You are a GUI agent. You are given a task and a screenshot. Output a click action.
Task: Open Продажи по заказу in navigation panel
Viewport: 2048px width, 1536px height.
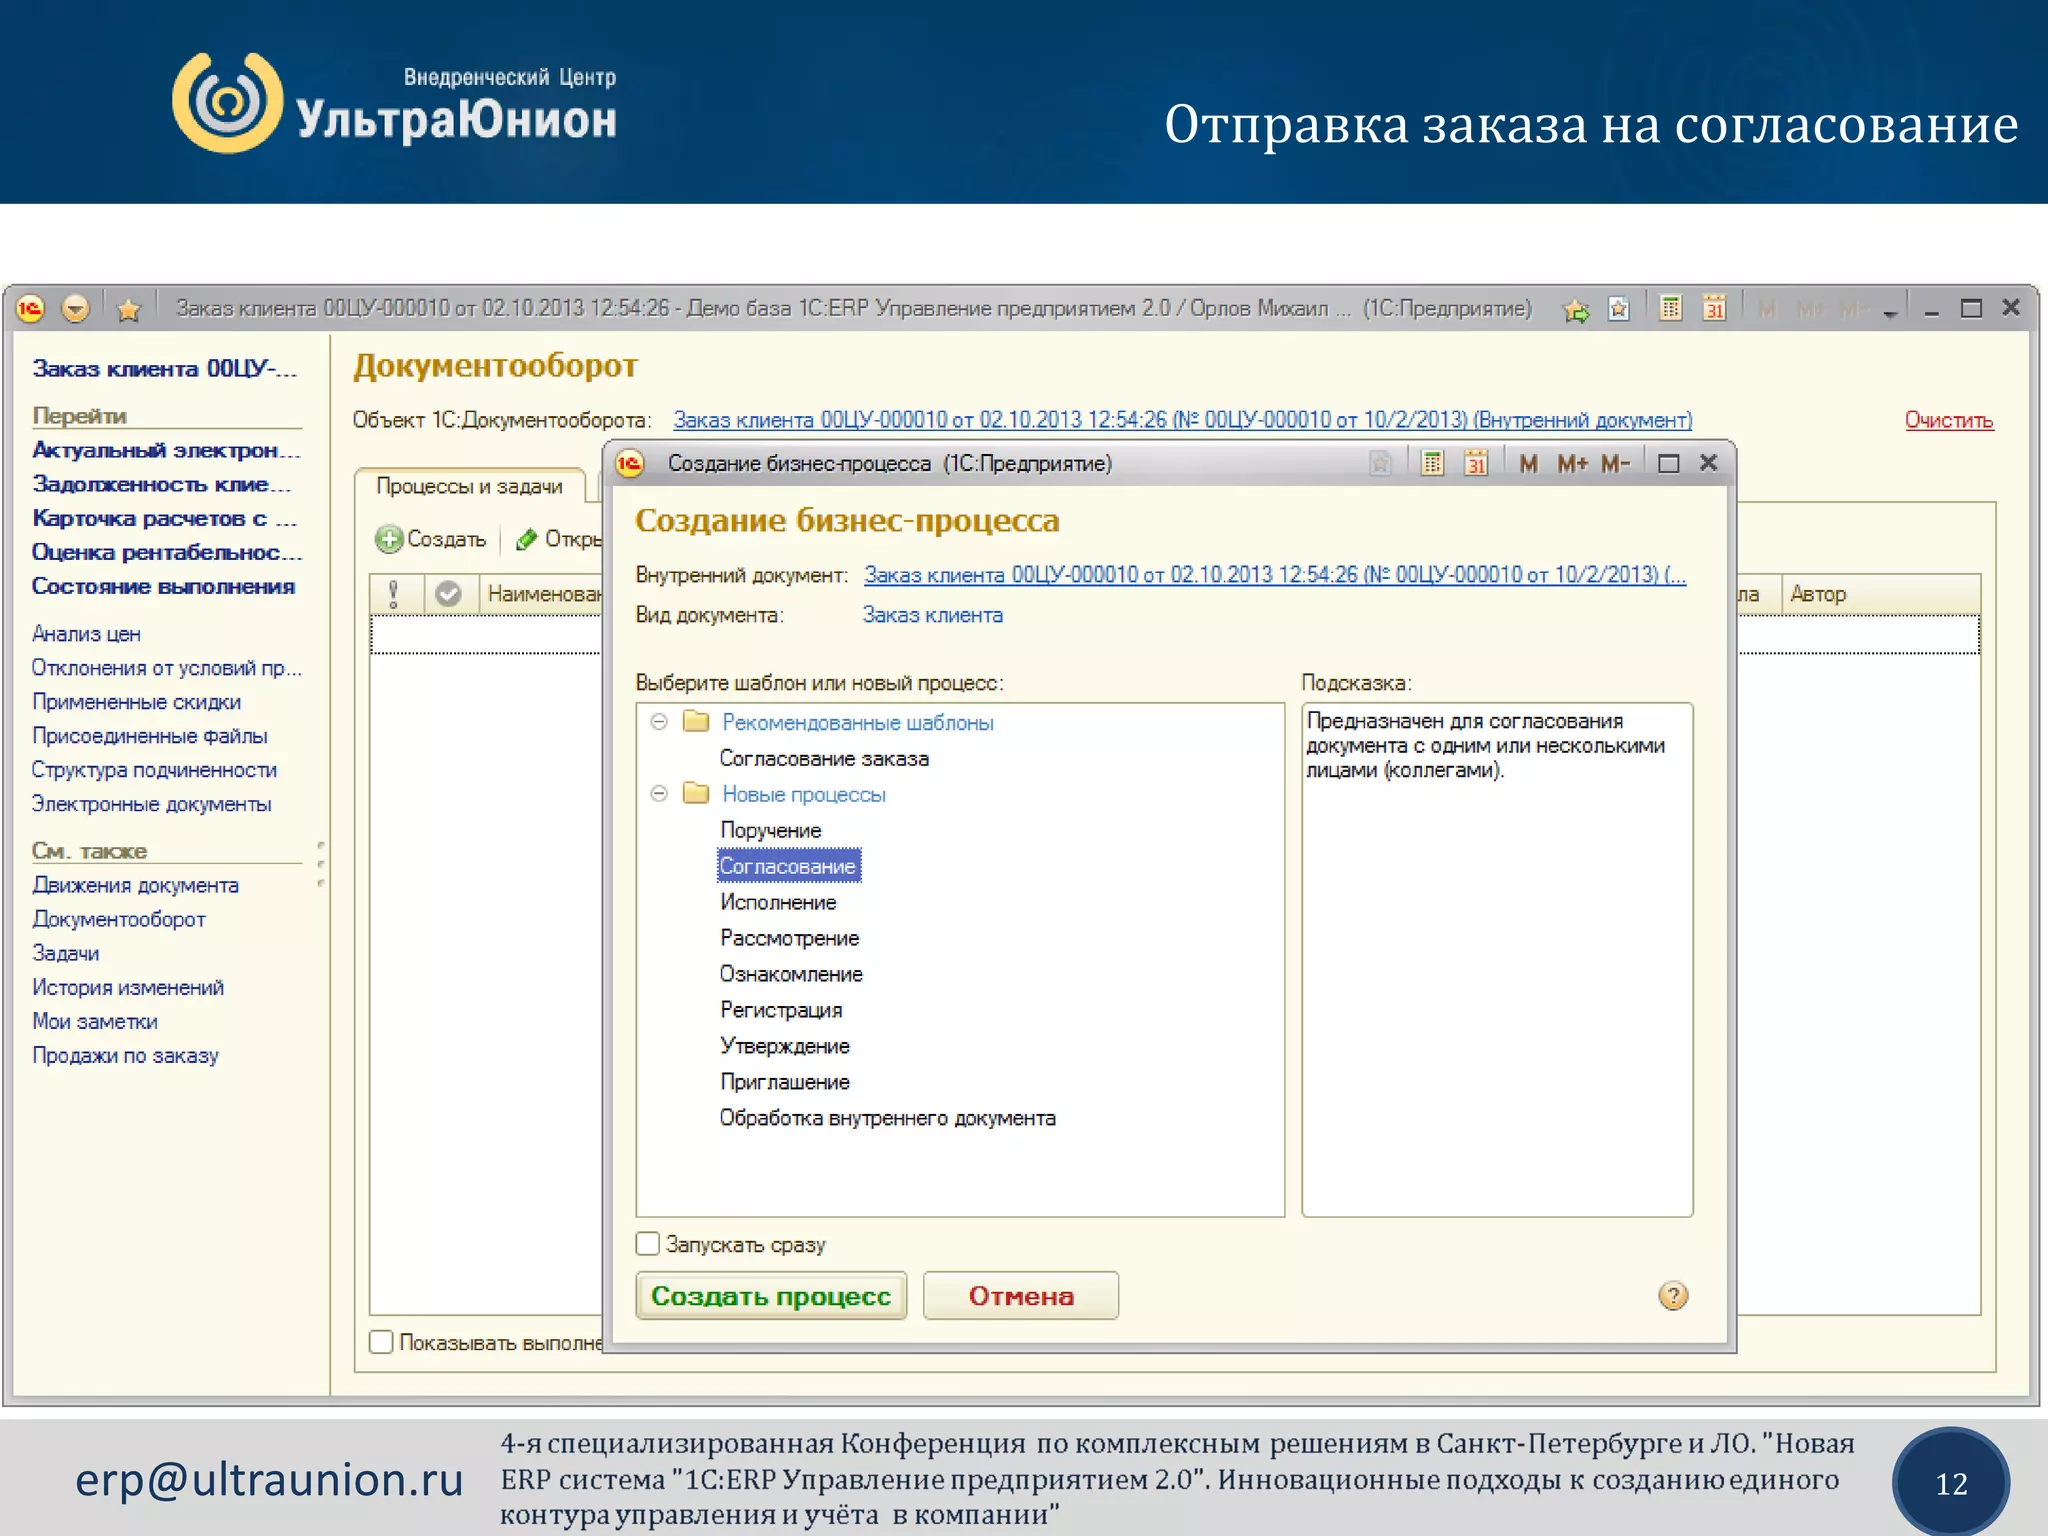[x=125, y=1055]
